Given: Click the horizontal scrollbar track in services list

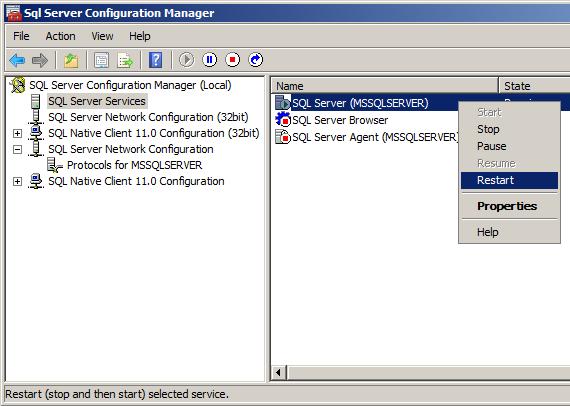Looking at the screenshot, I should click(x=428, y=373).
